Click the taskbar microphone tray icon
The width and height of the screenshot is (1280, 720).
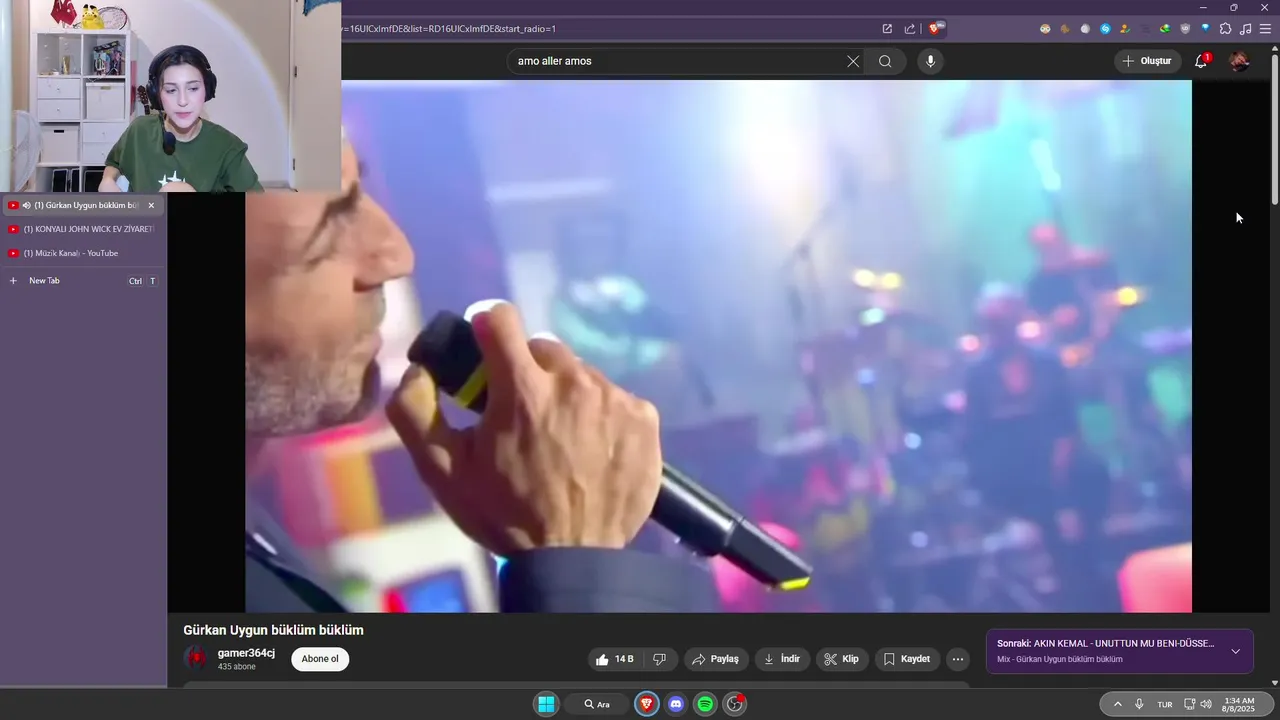1139,704
